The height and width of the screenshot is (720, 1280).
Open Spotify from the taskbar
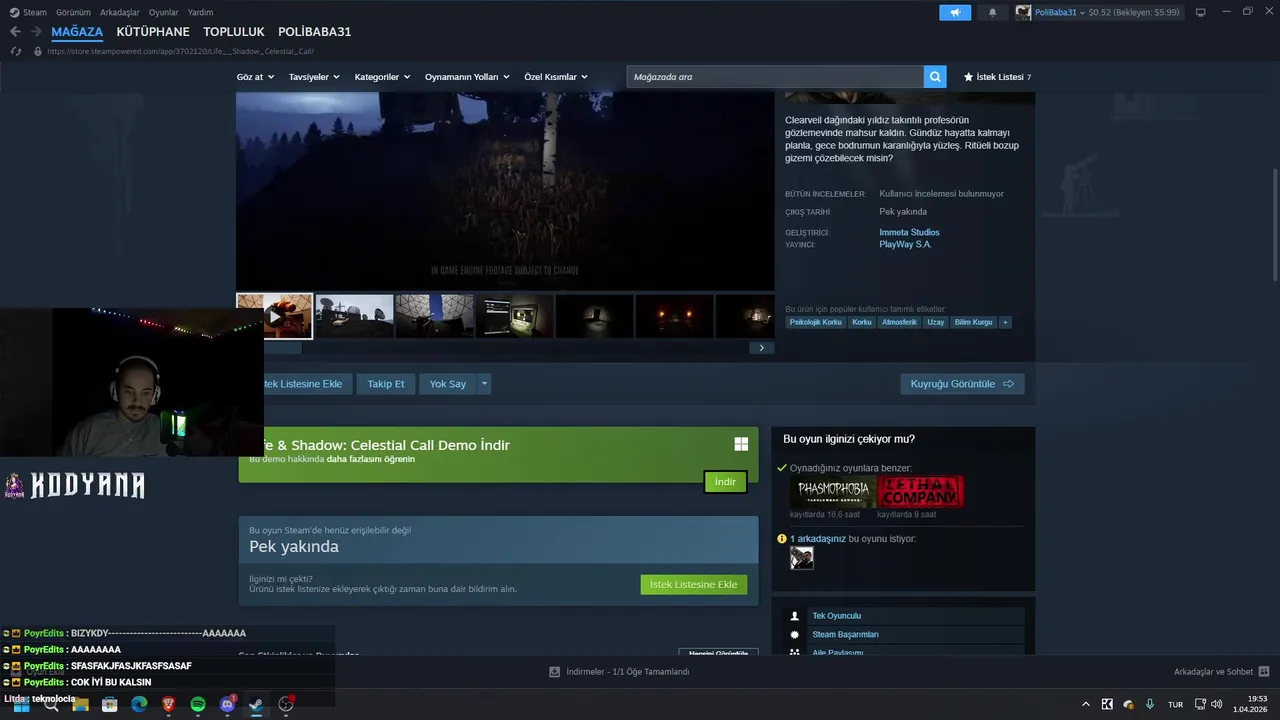[x=198, y=704]
